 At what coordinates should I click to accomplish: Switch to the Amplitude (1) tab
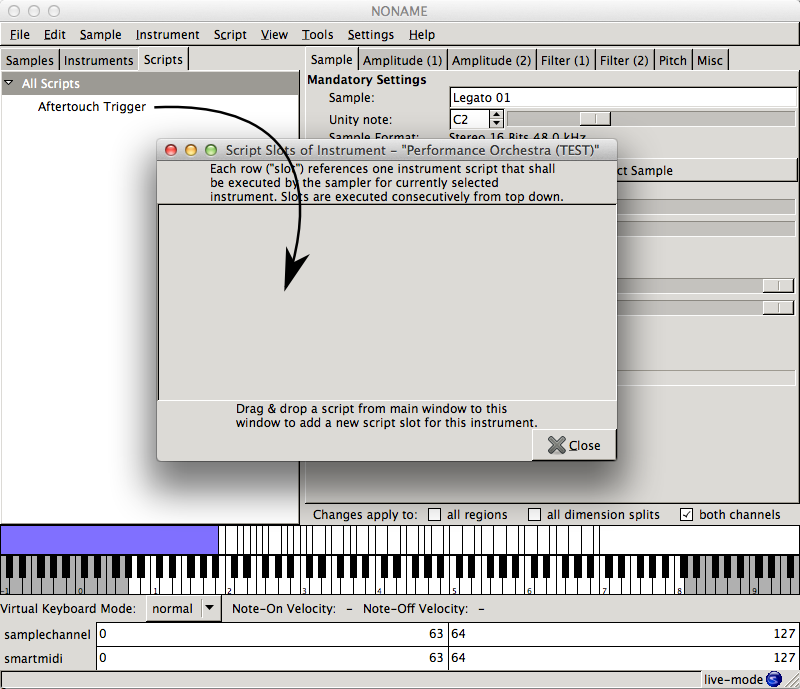pos(402,60)
